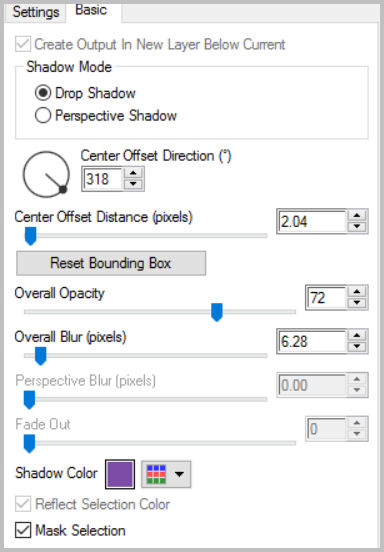Open the shadow color palette dropdown arrow

[180, 474]
